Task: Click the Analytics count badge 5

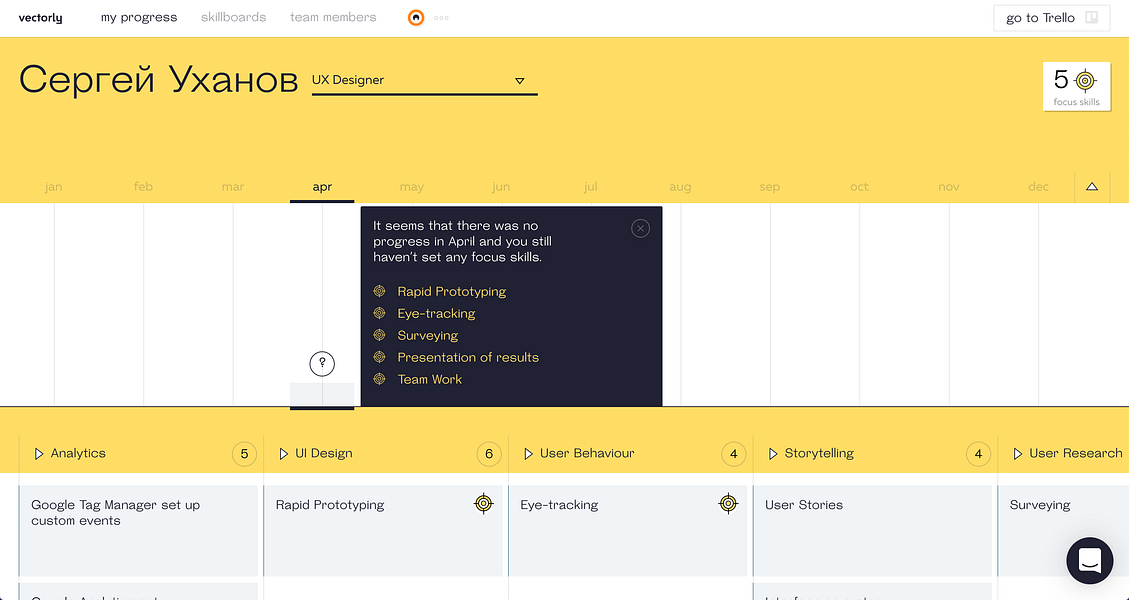Action: tap(244, 454)
